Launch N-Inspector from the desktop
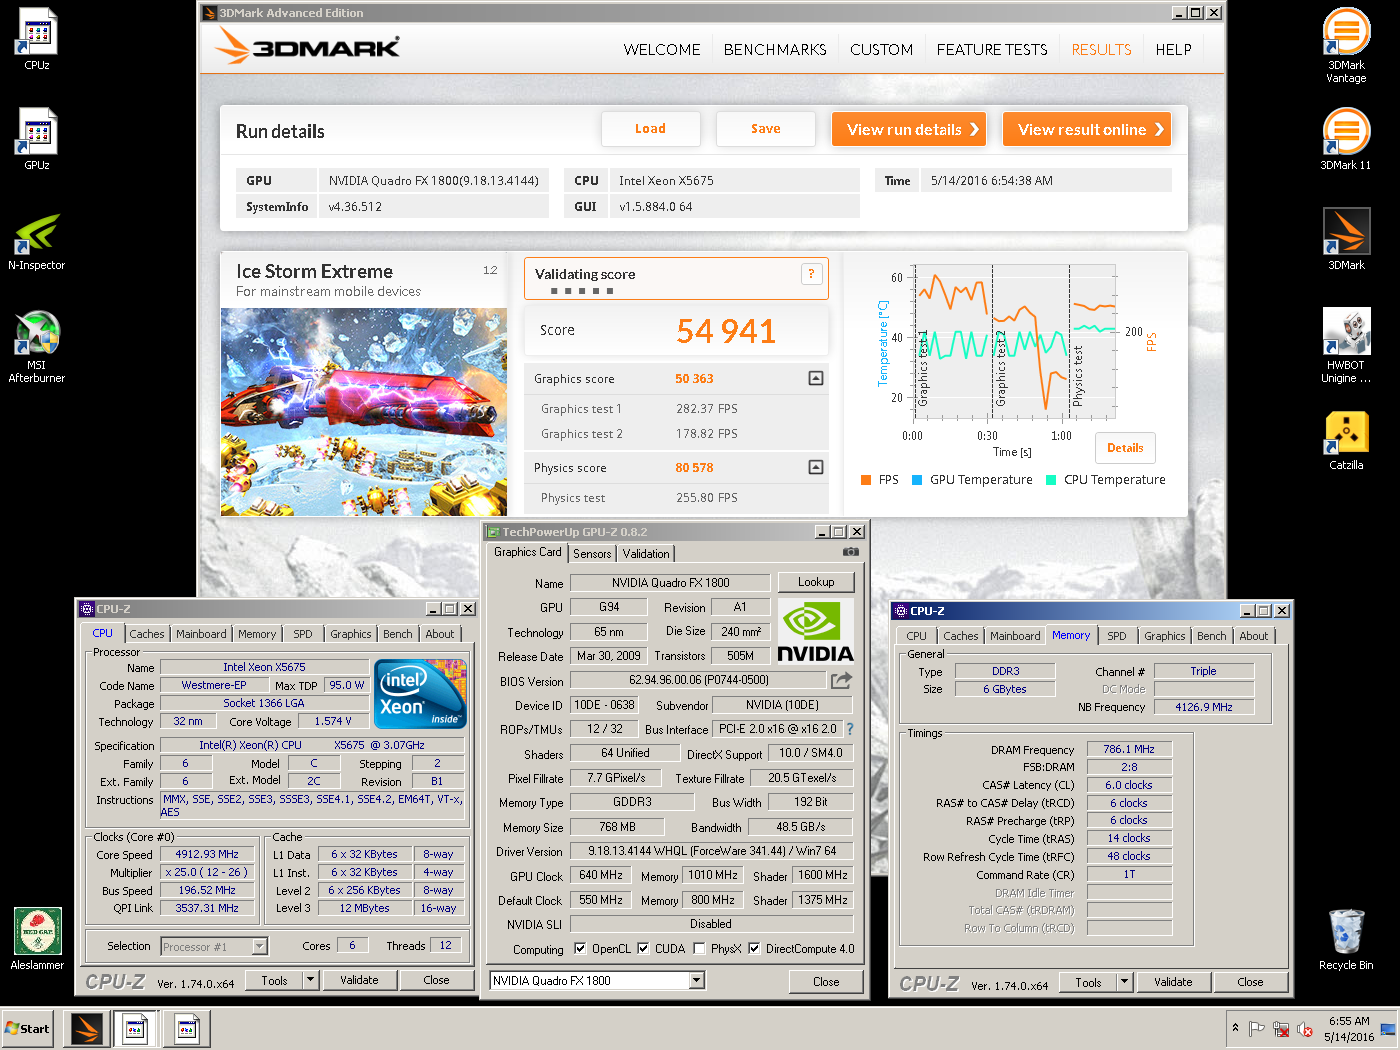The image size is (1400, 1050). point(37,240)
